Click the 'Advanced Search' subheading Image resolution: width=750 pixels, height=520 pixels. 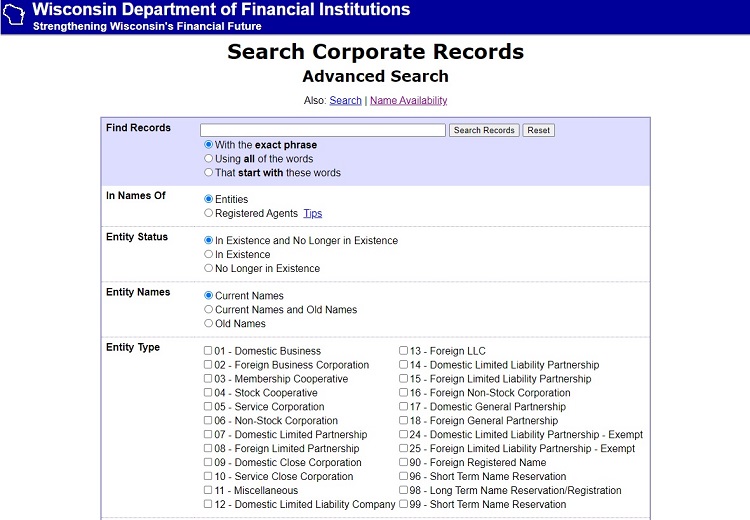[x=375, y=76]
